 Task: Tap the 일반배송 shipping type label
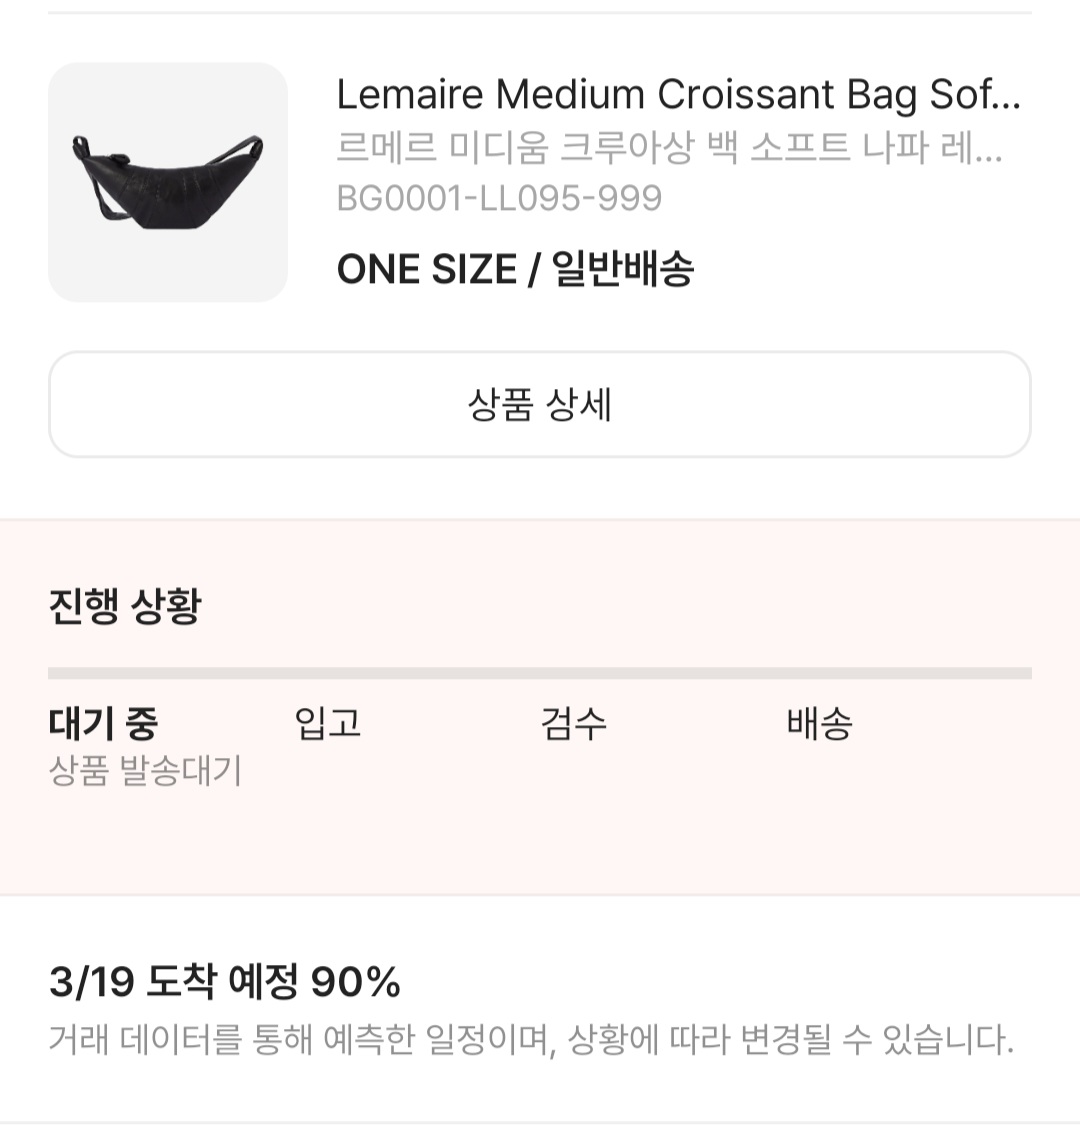[x=623, y=269]
